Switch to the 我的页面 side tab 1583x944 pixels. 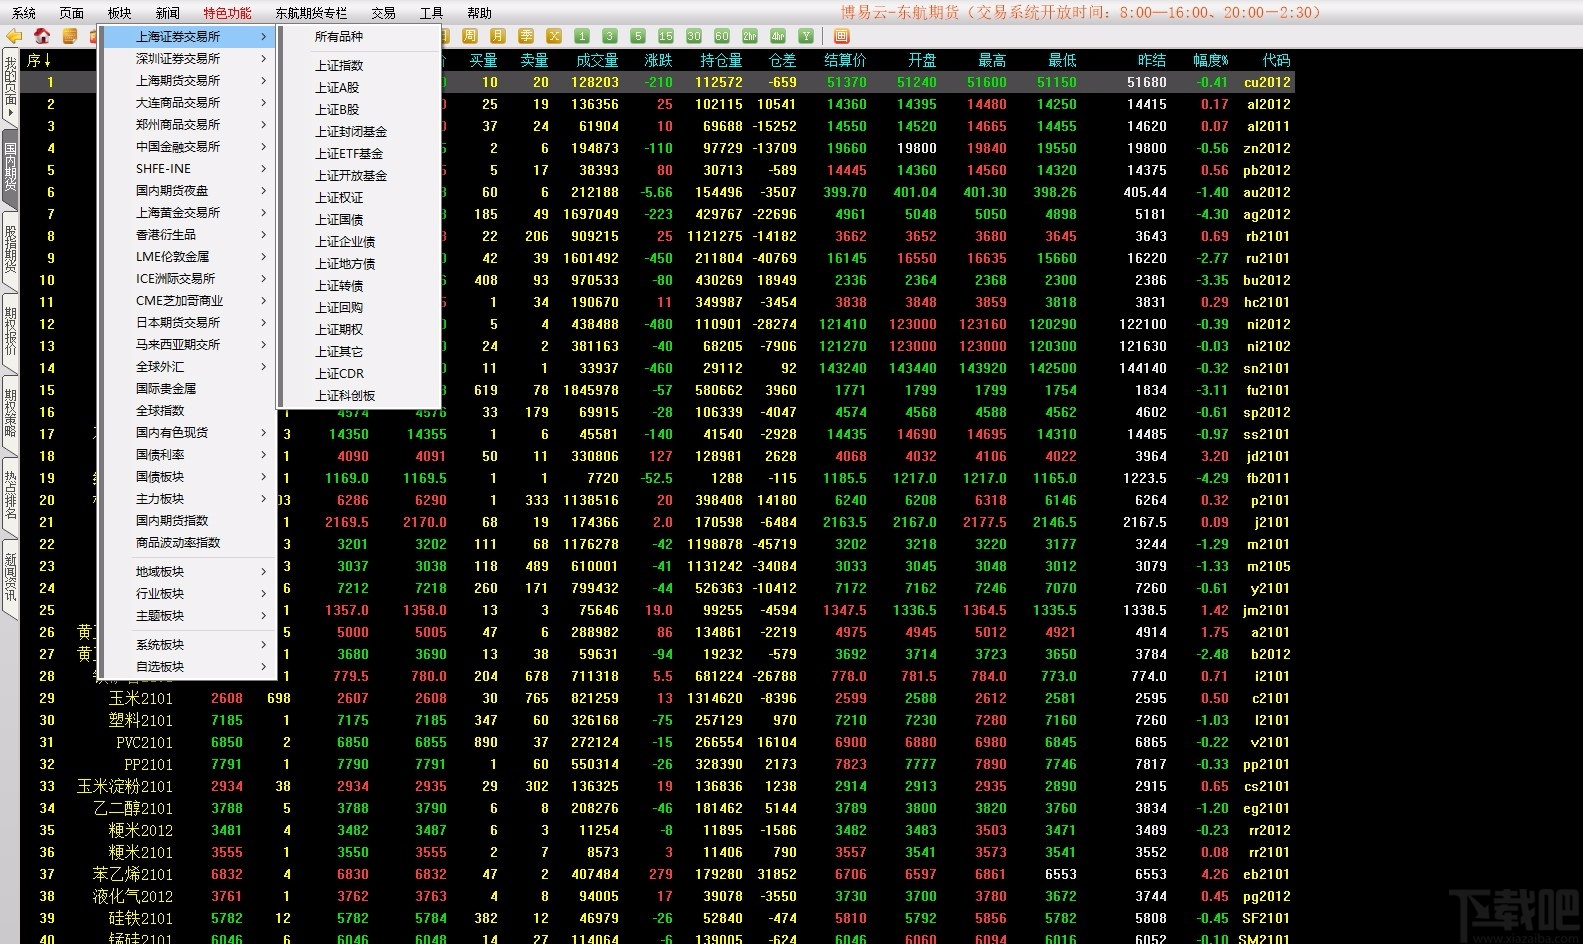(10, 87)
